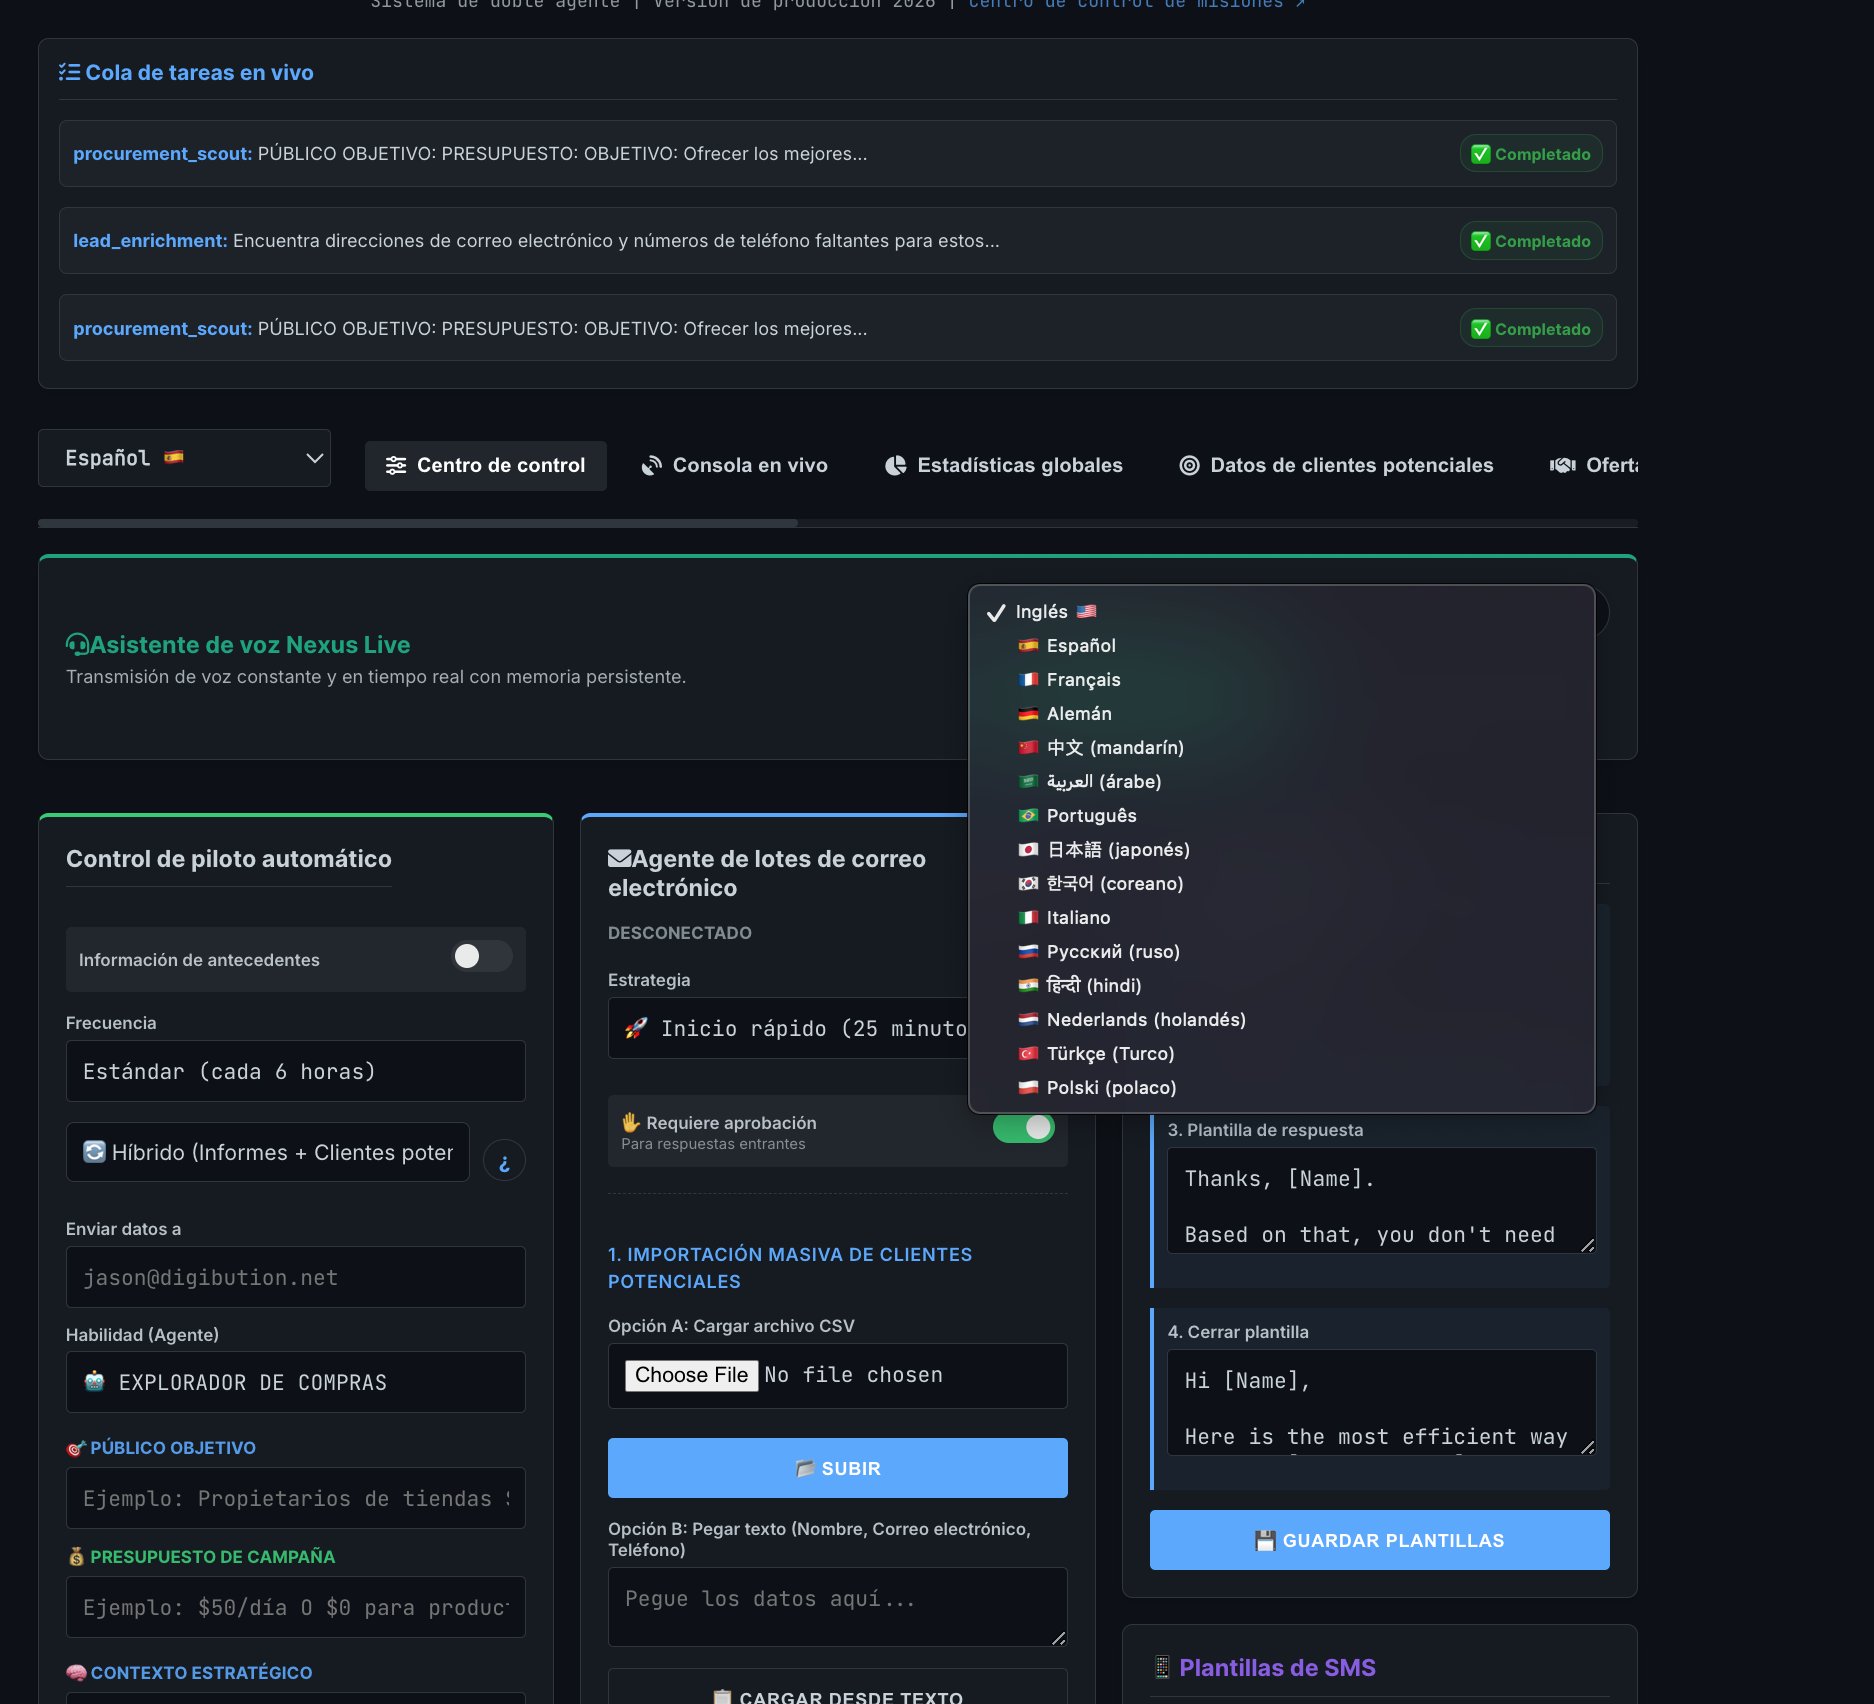The image size is (1874, 1704).
Task: Open Centro de control de misiones link
Action: point(1137,4)
